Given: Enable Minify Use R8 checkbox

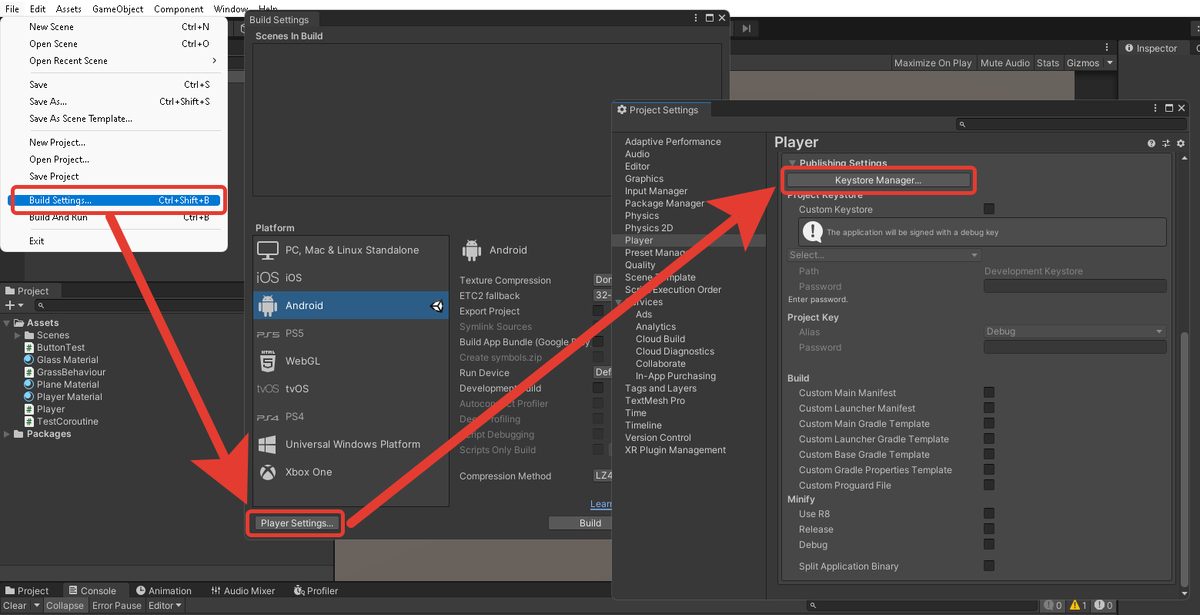Looking at the screenshot, I should tap(989, 514).
